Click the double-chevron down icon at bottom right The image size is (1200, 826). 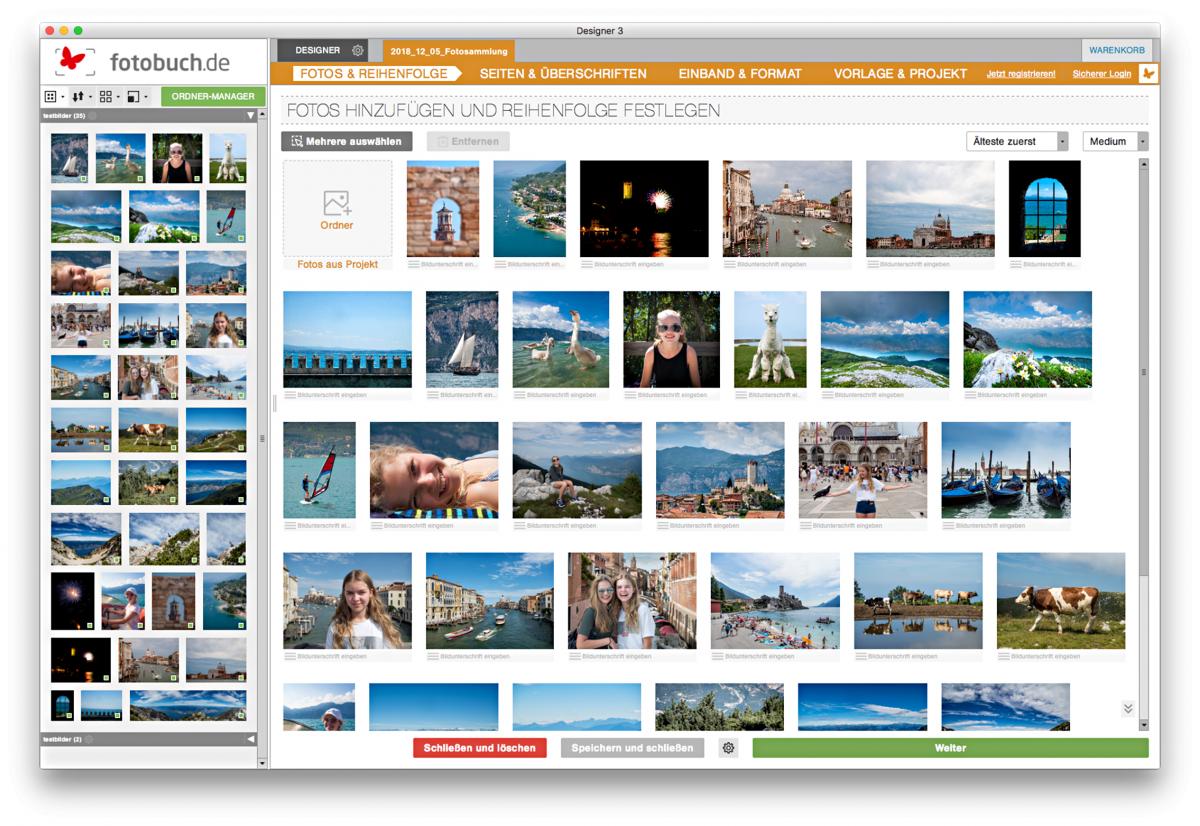click(1128, 708)
